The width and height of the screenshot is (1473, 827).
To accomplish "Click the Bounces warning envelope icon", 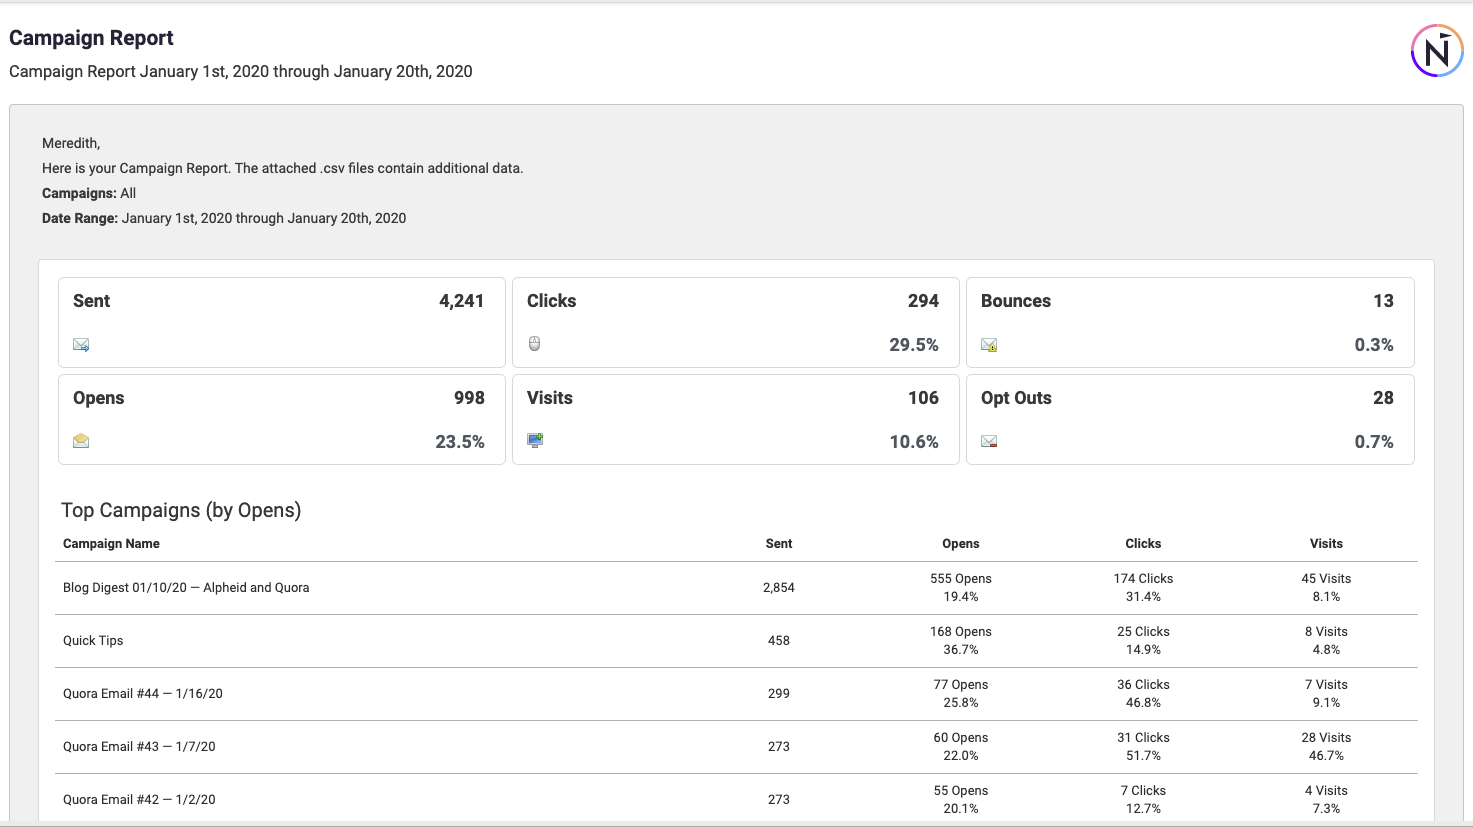I will coord(988,344).
